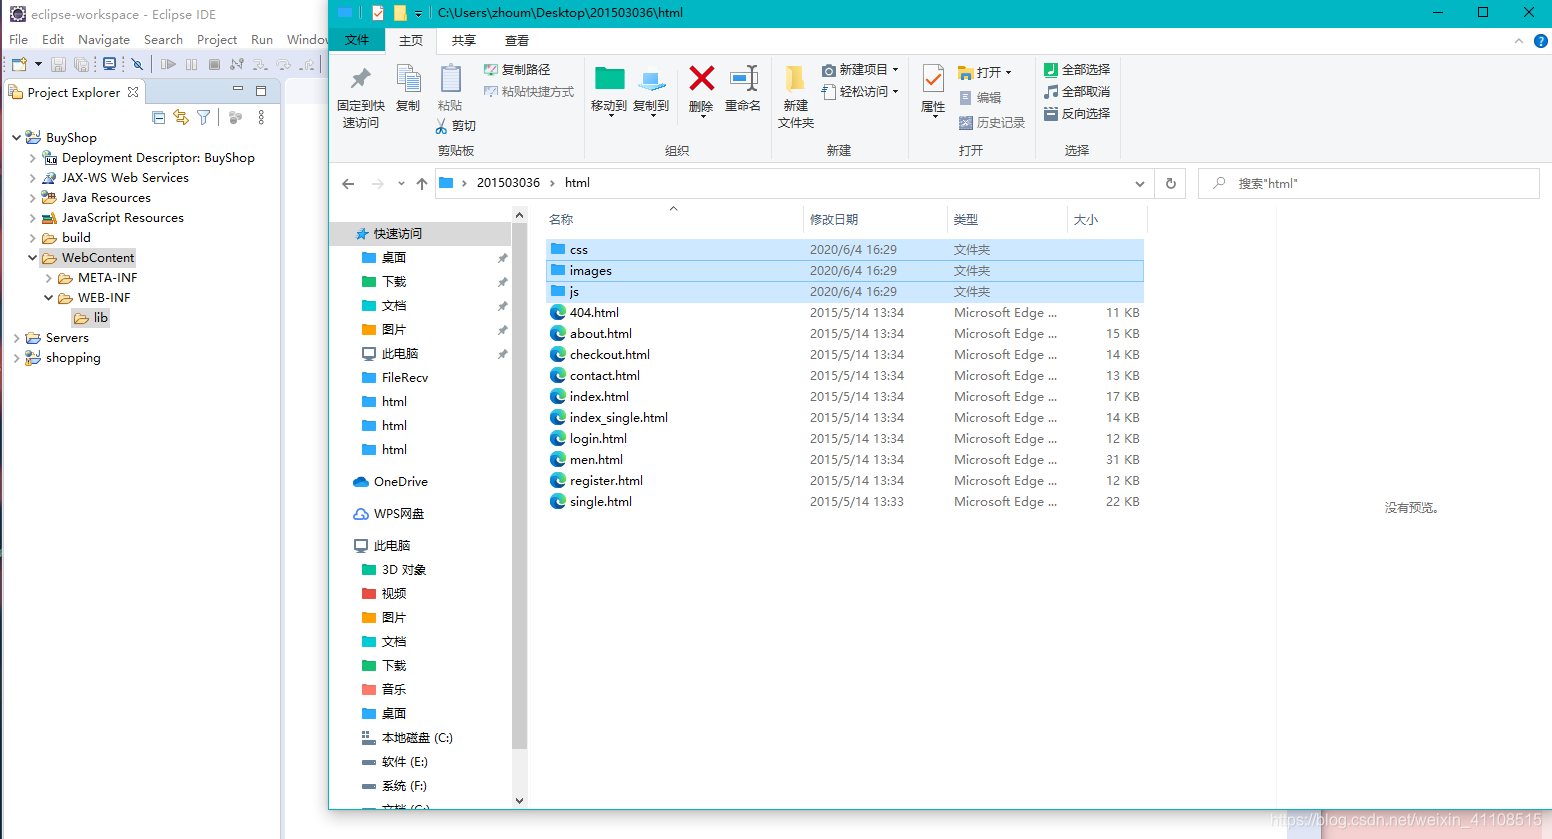Open the File (文件) ribbon tab
Viewport: 1552px width, 839px height.
(x=357, y=41)
